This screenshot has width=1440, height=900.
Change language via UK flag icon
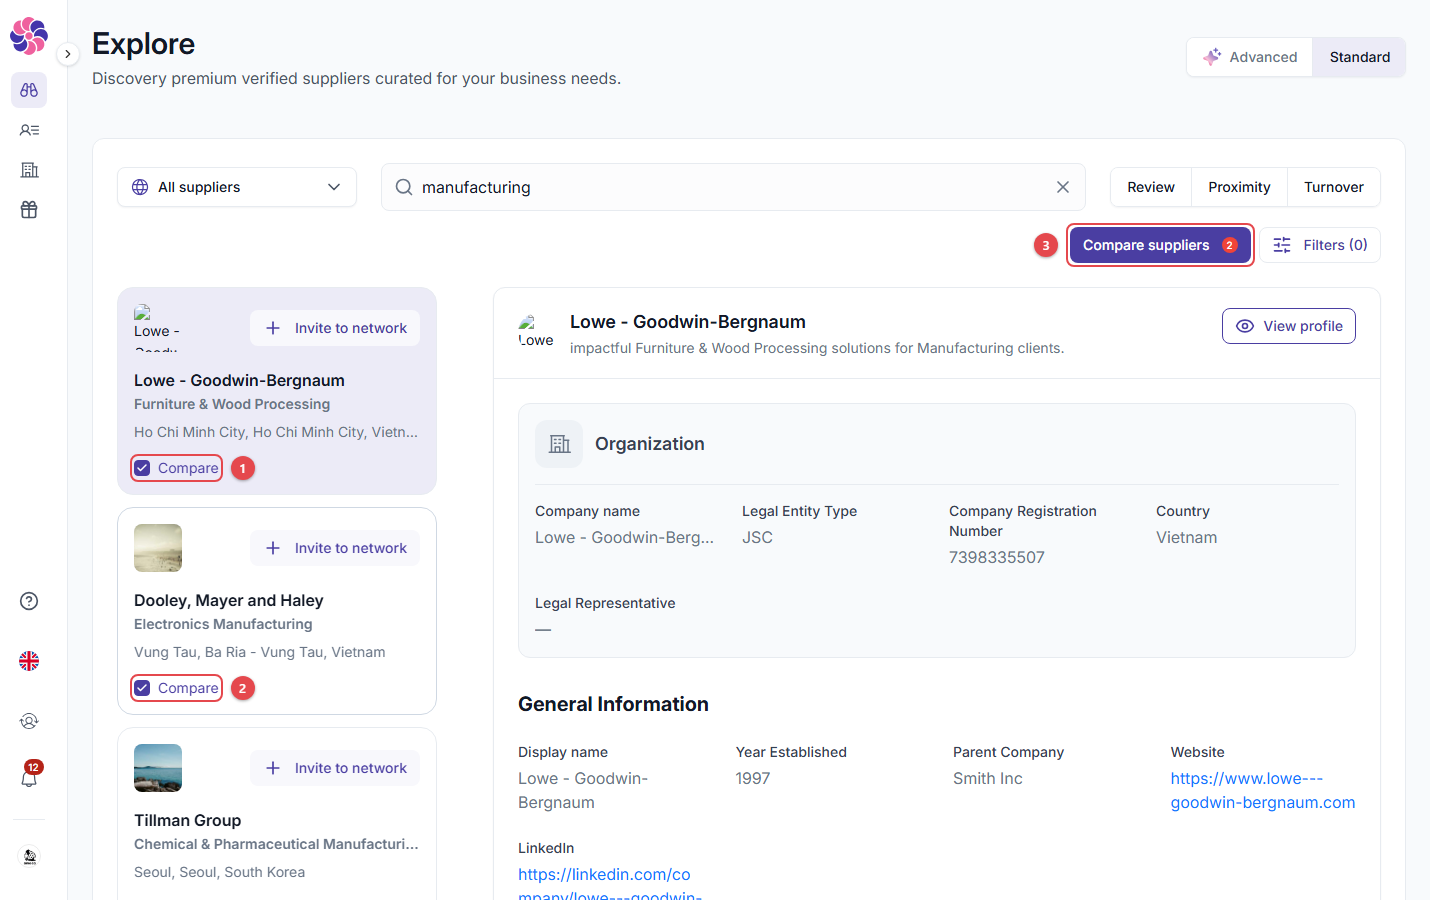point(29,661)
